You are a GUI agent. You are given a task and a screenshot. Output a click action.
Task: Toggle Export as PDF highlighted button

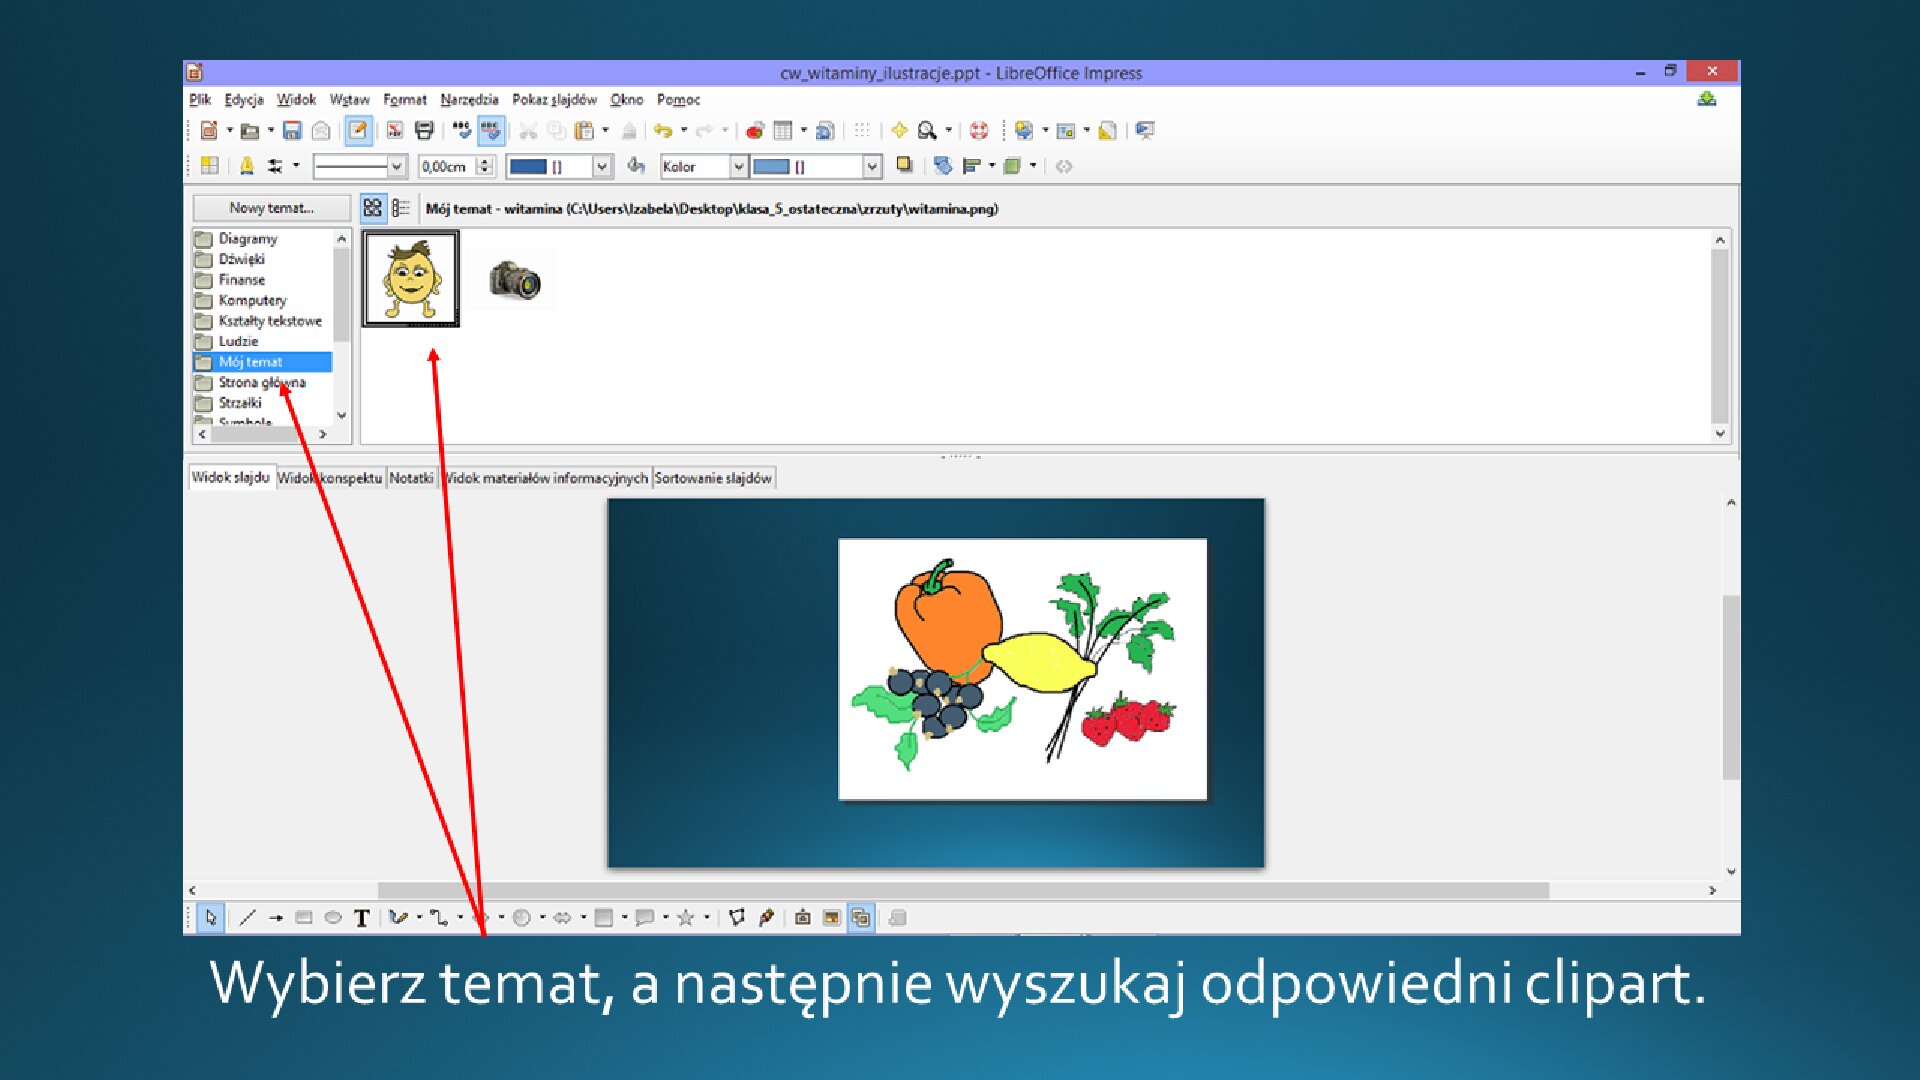click(x=396, y=131)
